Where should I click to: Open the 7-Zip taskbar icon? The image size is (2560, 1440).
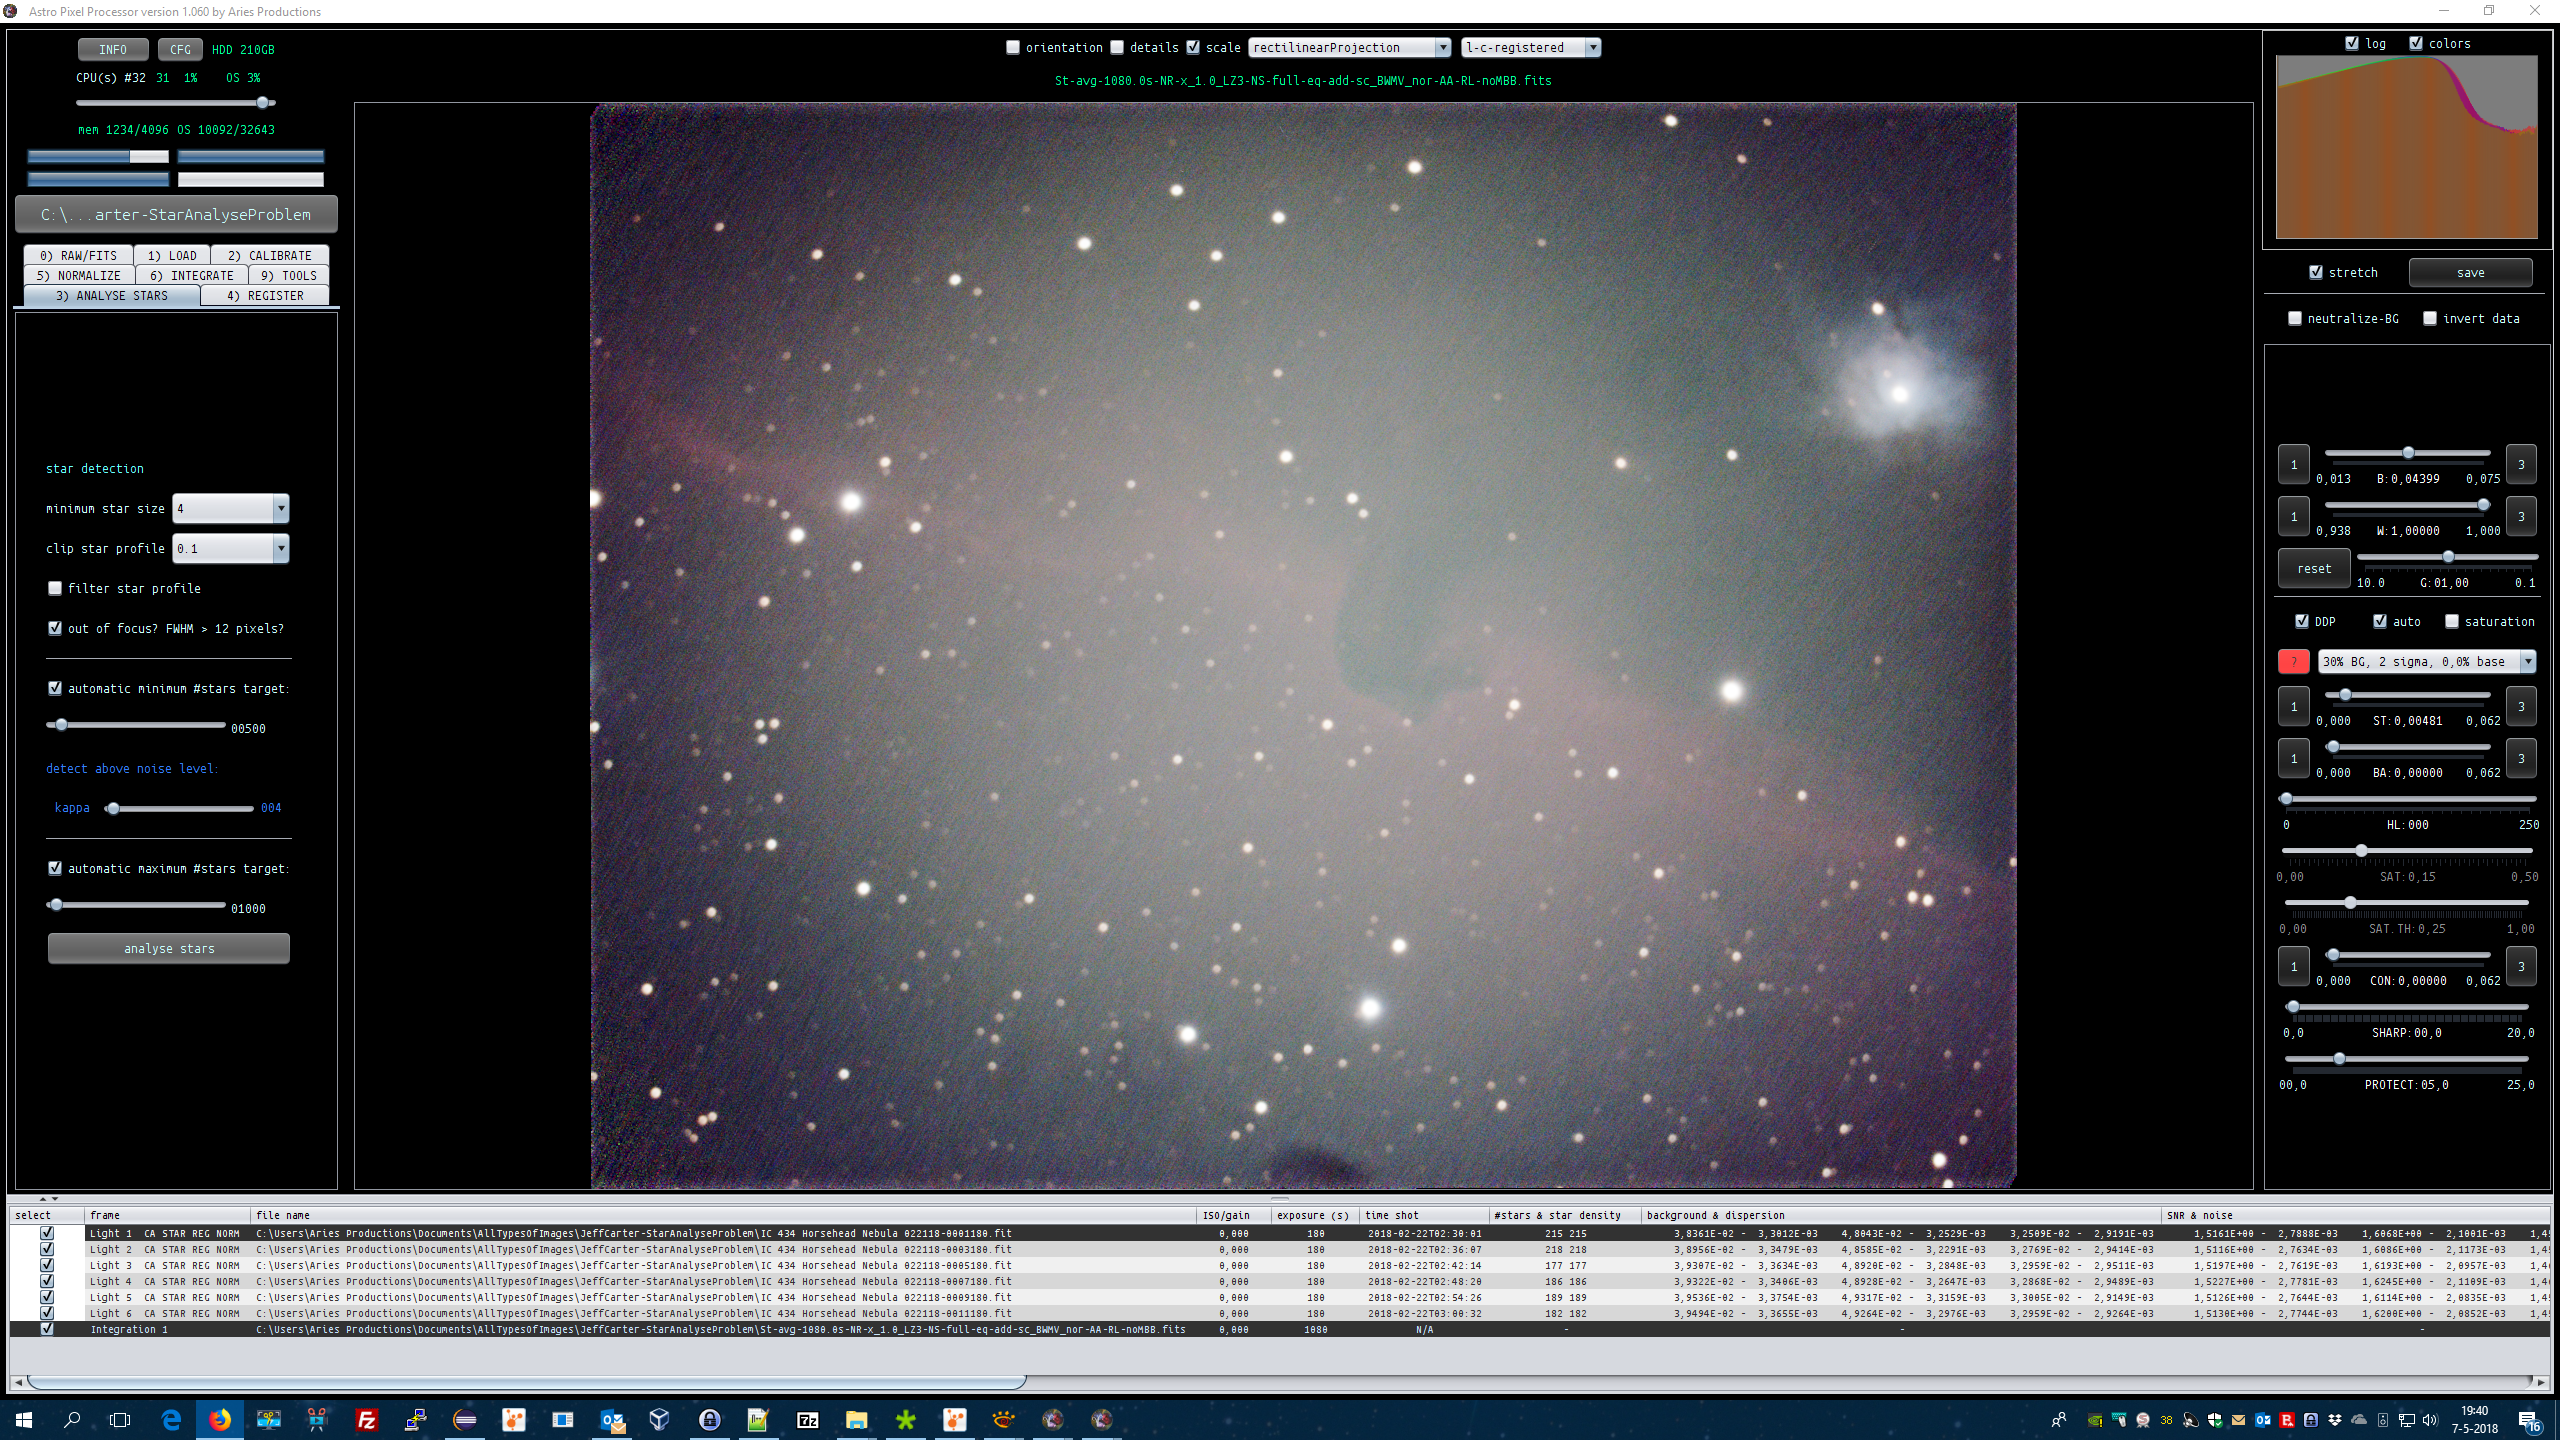[807, 1419]
